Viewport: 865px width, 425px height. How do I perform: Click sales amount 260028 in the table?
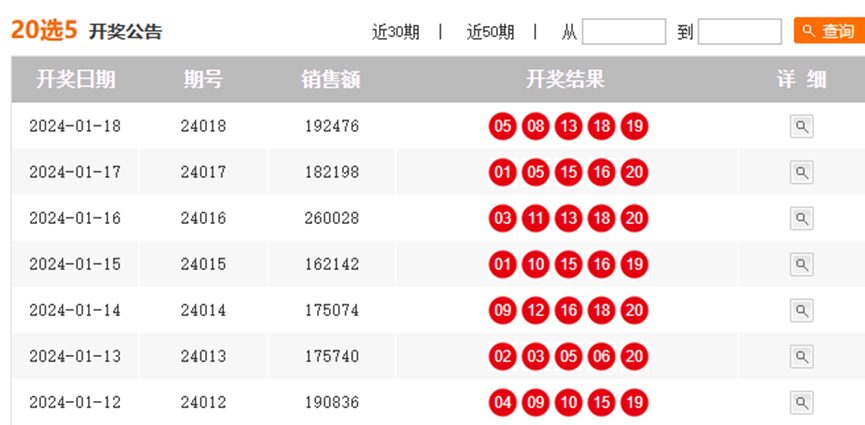pos(331,218)
